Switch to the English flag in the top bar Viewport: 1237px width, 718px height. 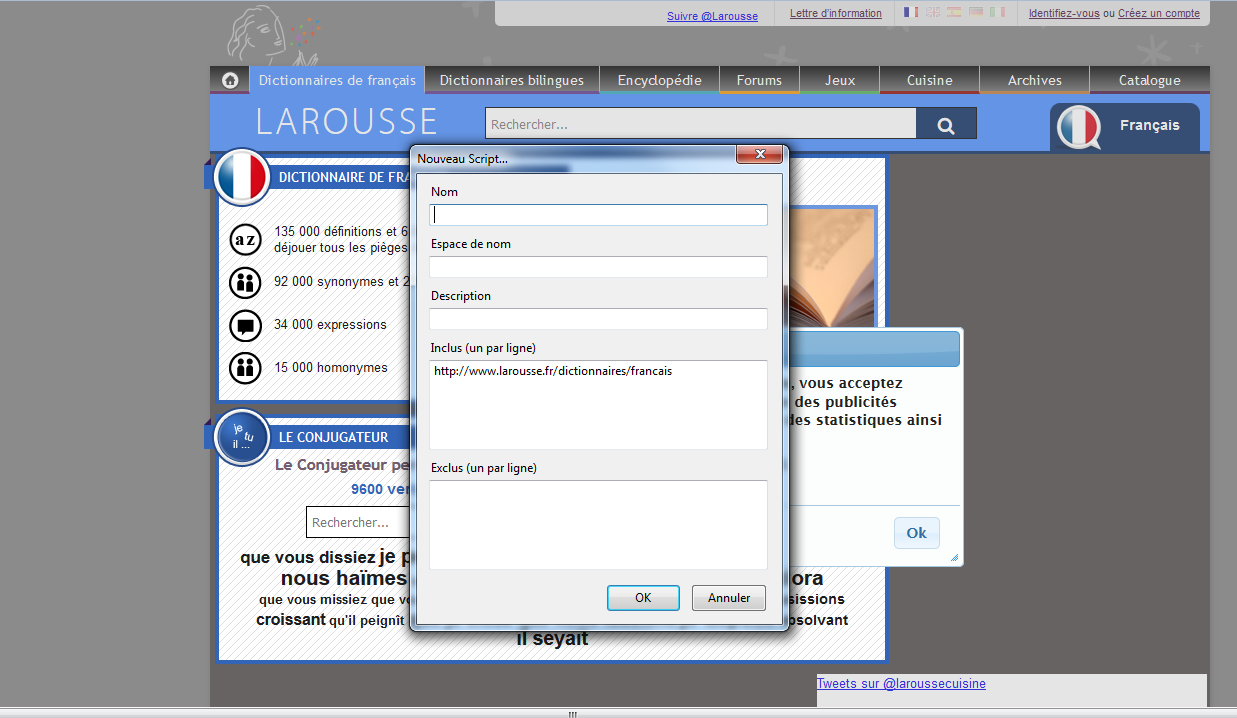point(933,13)
